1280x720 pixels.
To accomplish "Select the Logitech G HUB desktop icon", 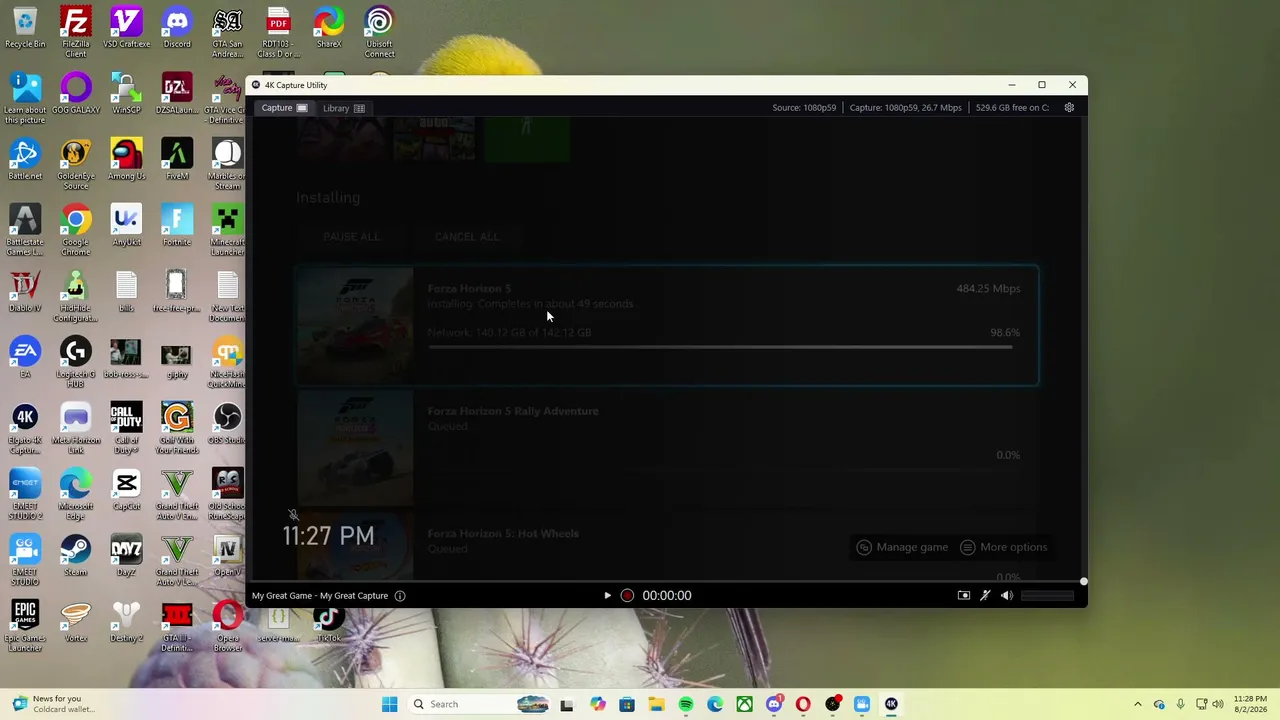I will [76, 362].
